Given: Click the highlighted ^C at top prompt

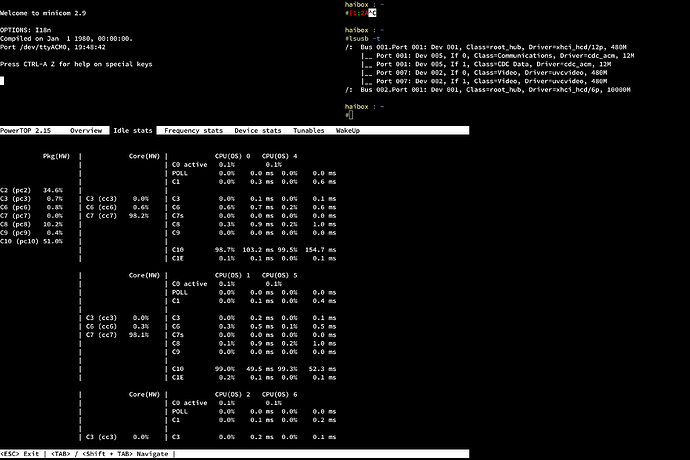Looking at the screenshot, I should [x=372, y=13].
